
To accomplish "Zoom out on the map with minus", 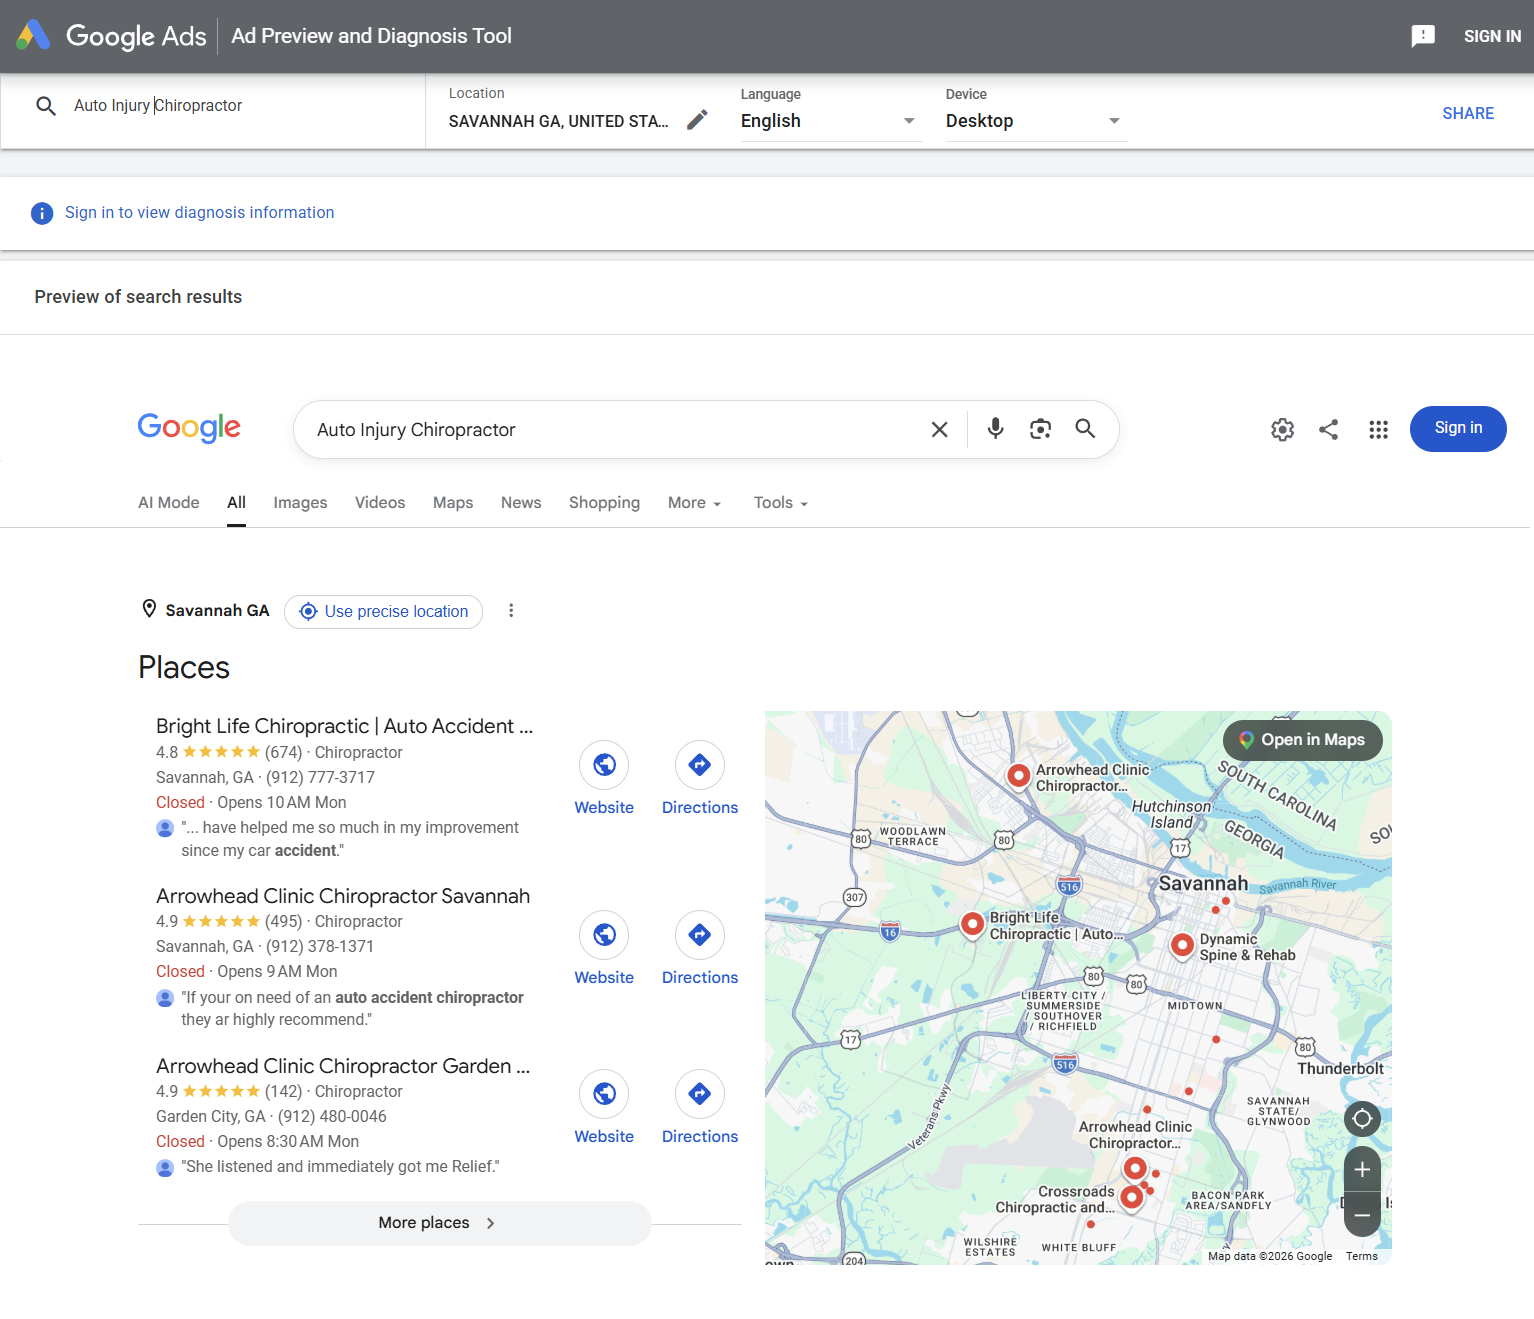I will (1362, 1215).
